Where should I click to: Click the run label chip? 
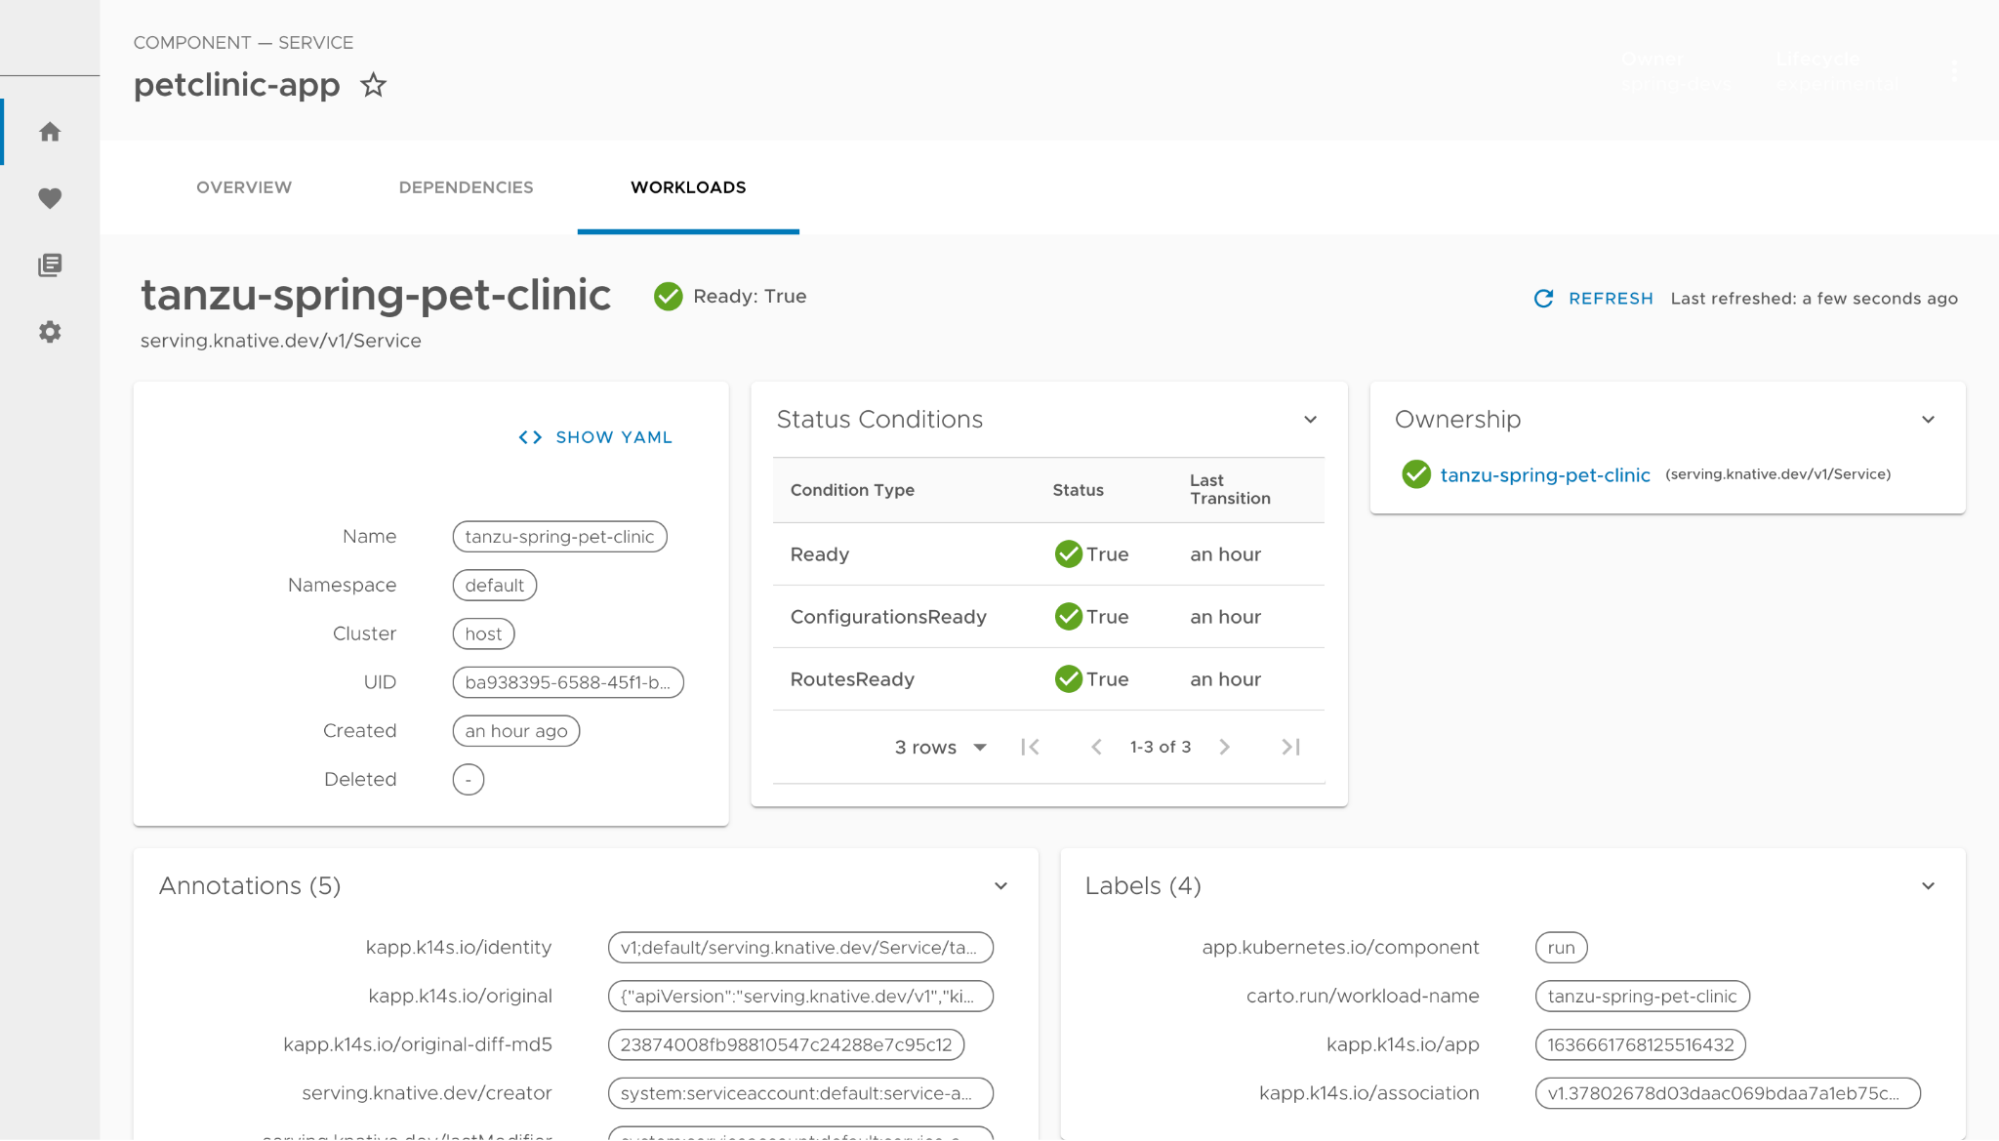[1561, 947]
